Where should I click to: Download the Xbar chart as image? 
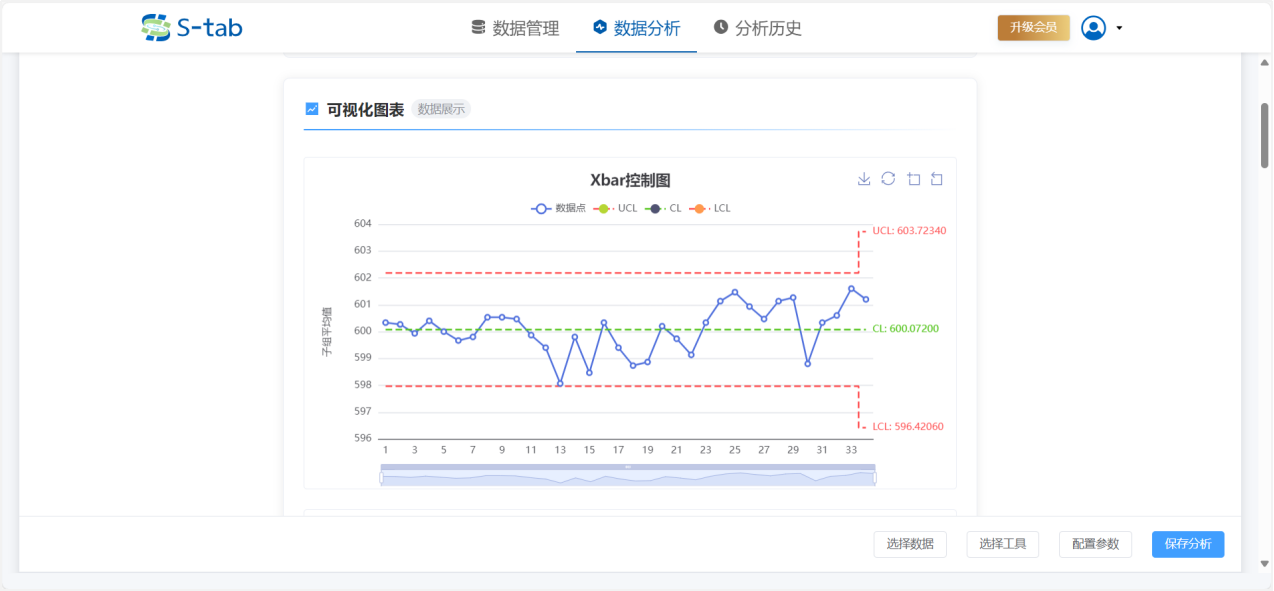tap(864, 179)
